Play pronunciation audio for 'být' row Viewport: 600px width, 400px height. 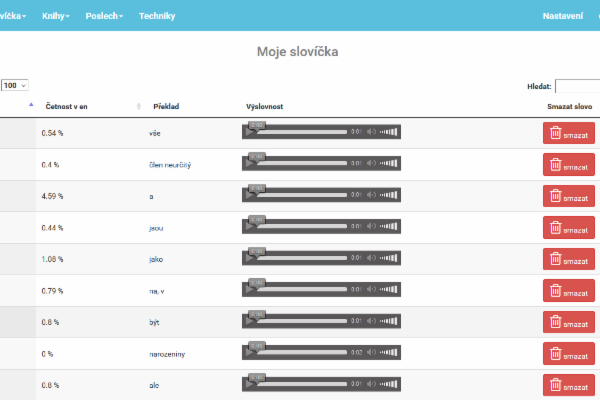pos(250,323)
